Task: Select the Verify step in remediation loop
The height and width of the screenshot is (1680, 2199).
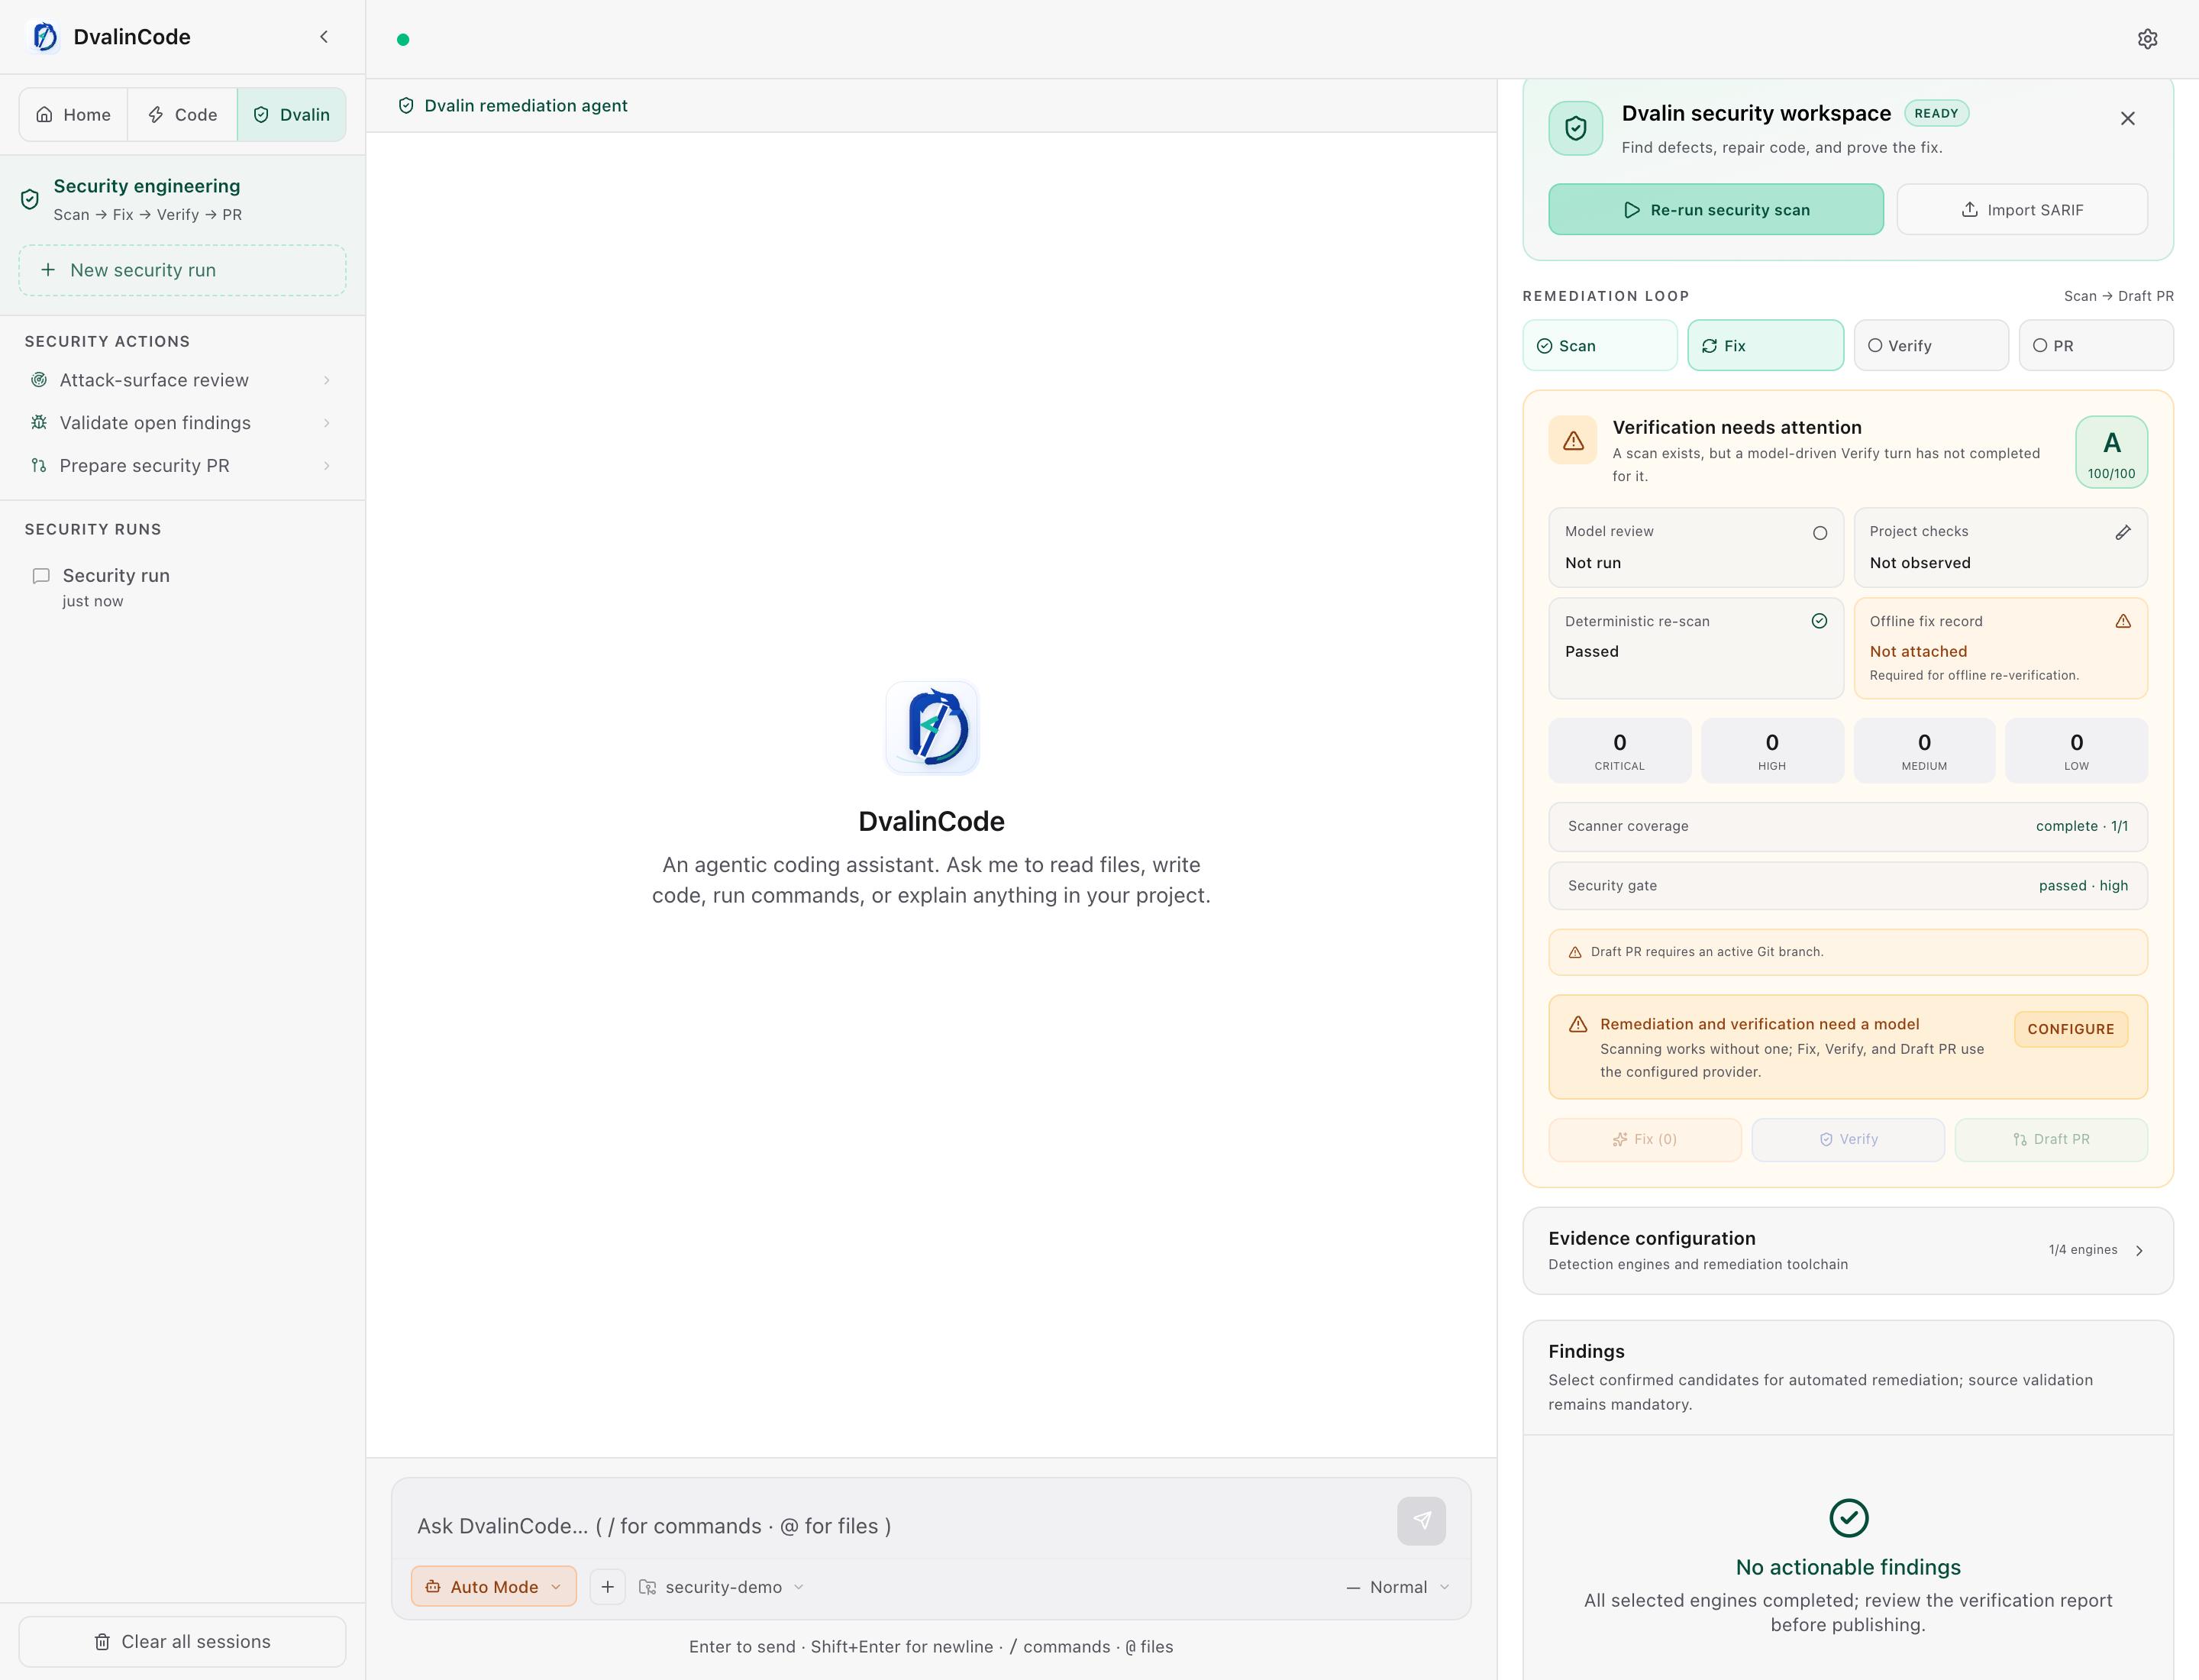Action: [x=1930, y=346]
